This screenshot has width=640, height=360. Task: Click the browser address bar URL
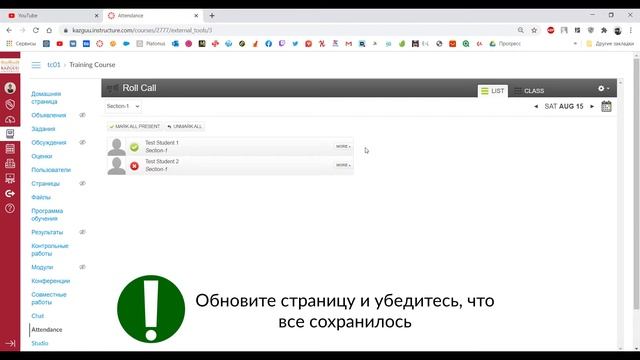(x=142, y=30)
